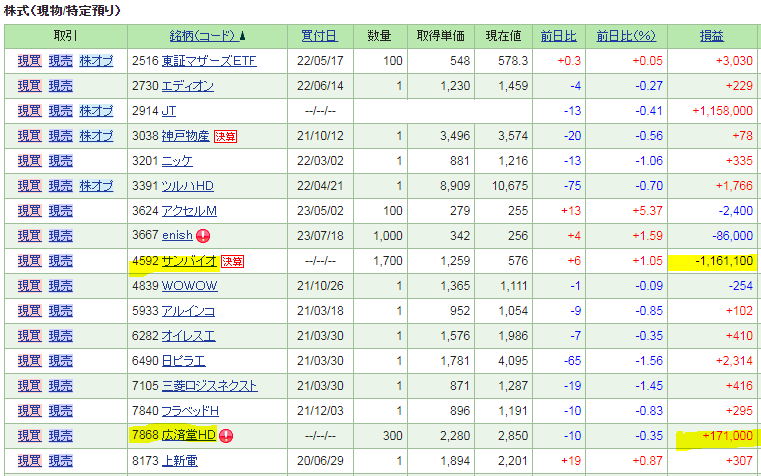Sort the table by 買付日 column
761x476 pixels.
pyautogui.click(x=319, y=35)
